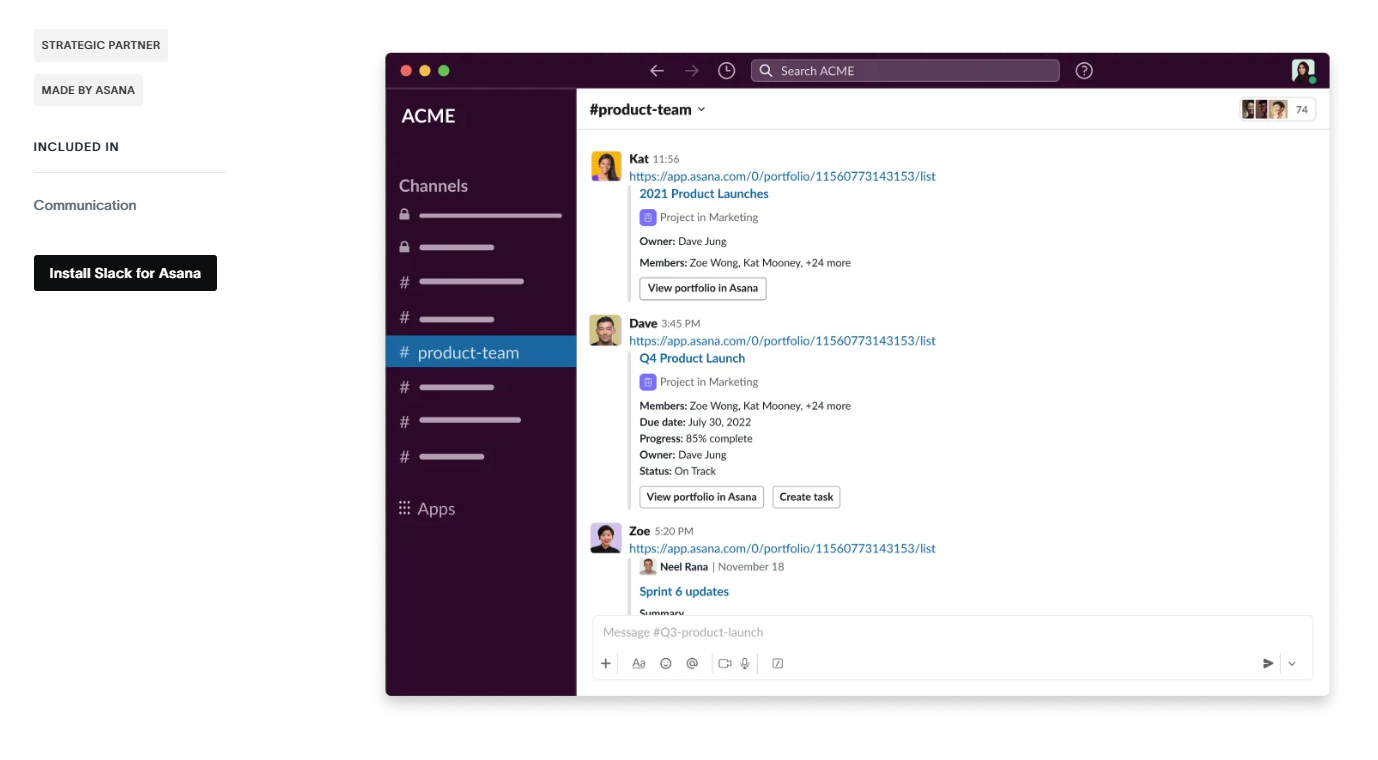Expand the #product-team channel dropdown arrow
This screenshot has height=760, width=1378.
[702, 109]
